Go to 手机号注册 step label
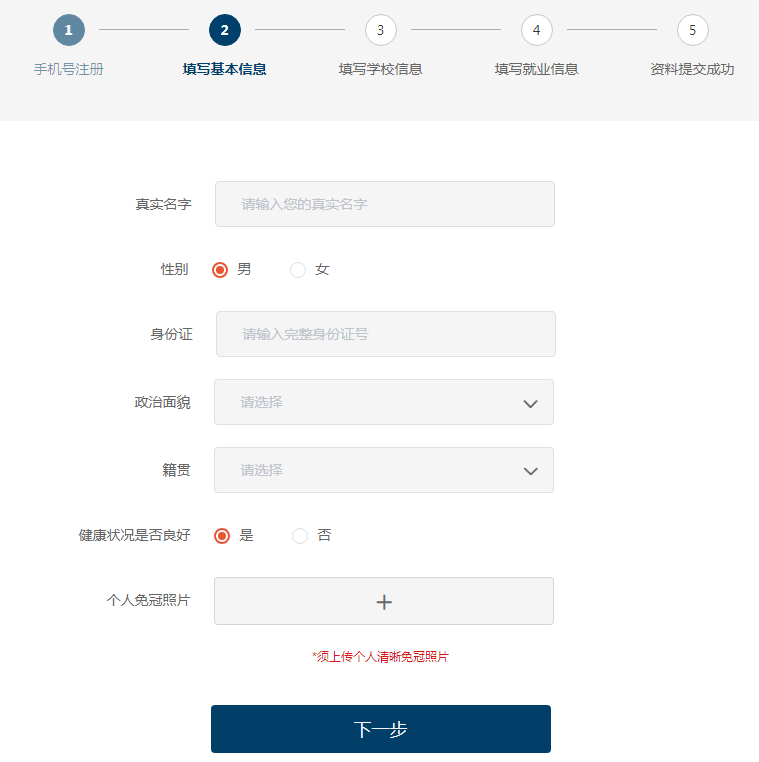This screenshot has height=762, width=759. point(69,69)
